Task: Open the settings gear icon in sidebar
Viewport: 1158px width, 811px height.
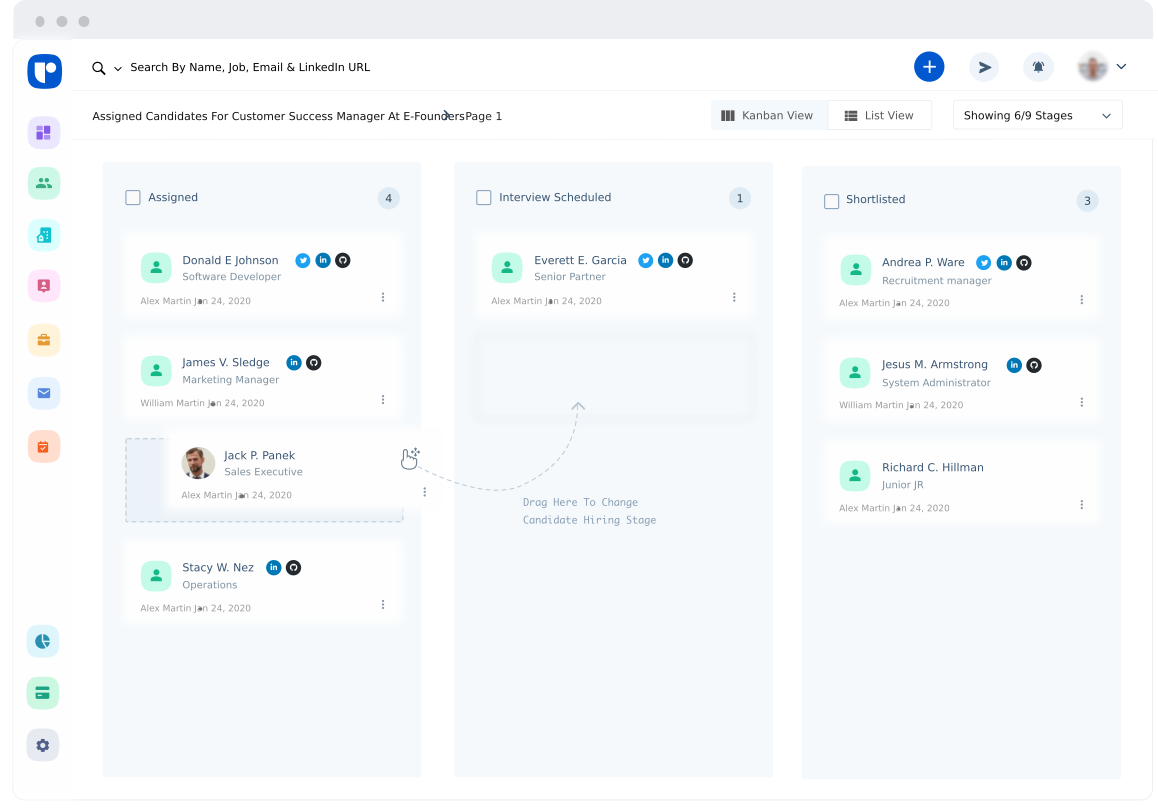Action: (43, 745)
